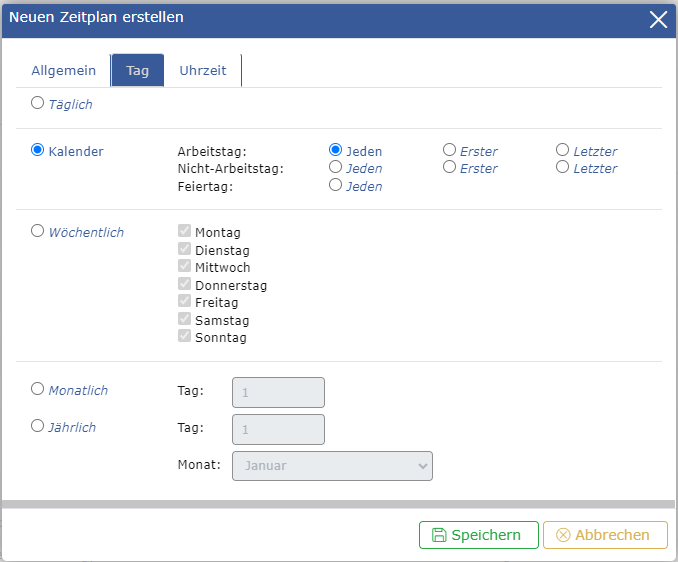Choose Jeden for Feiertag
678x562 pixels.
click(x=336, y=184)
